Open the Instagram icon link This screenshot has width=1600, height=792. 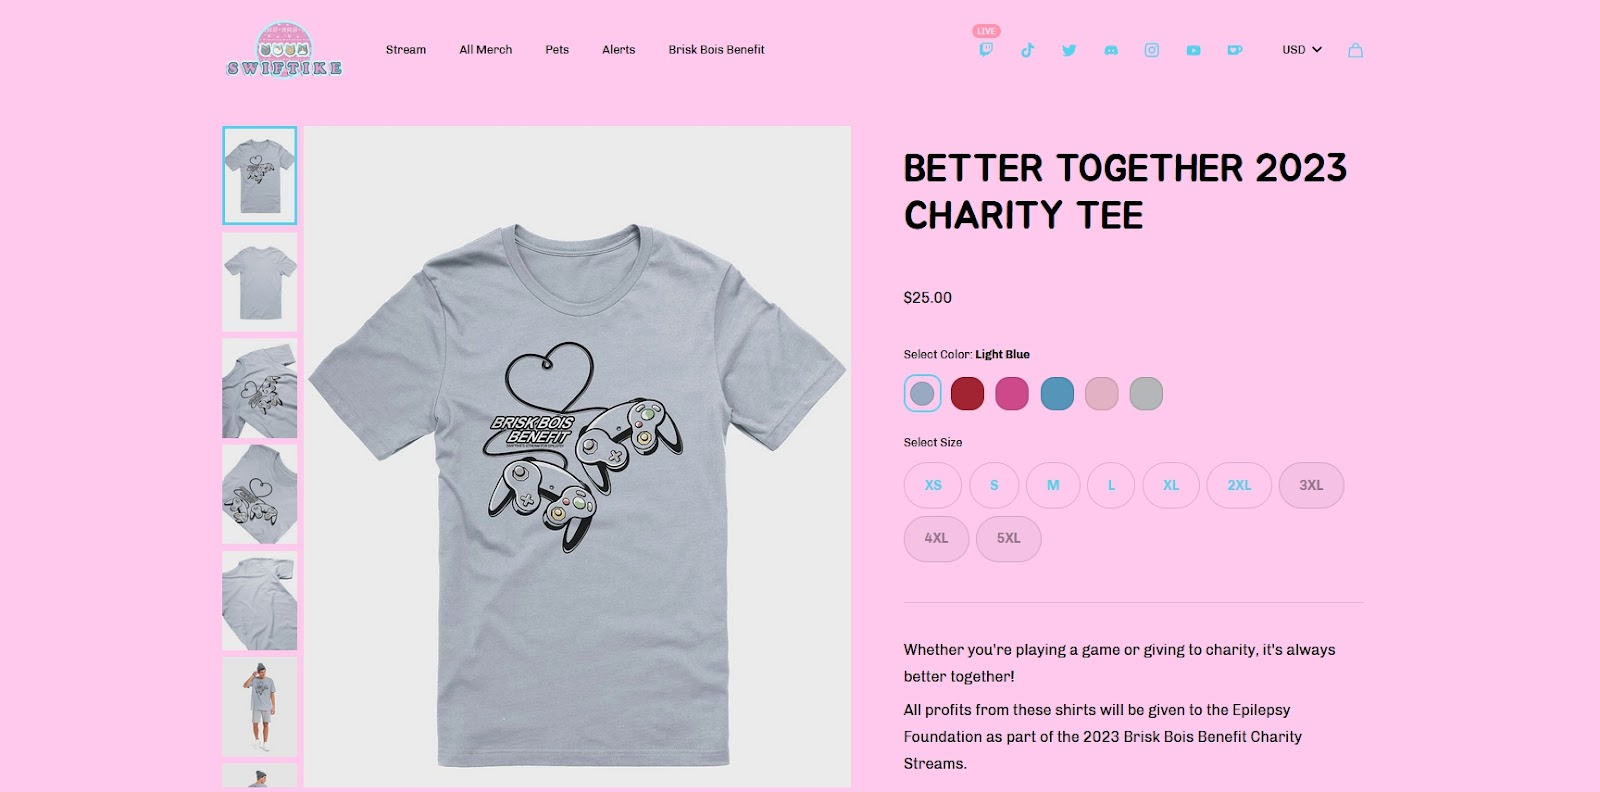coord(1152,50)
